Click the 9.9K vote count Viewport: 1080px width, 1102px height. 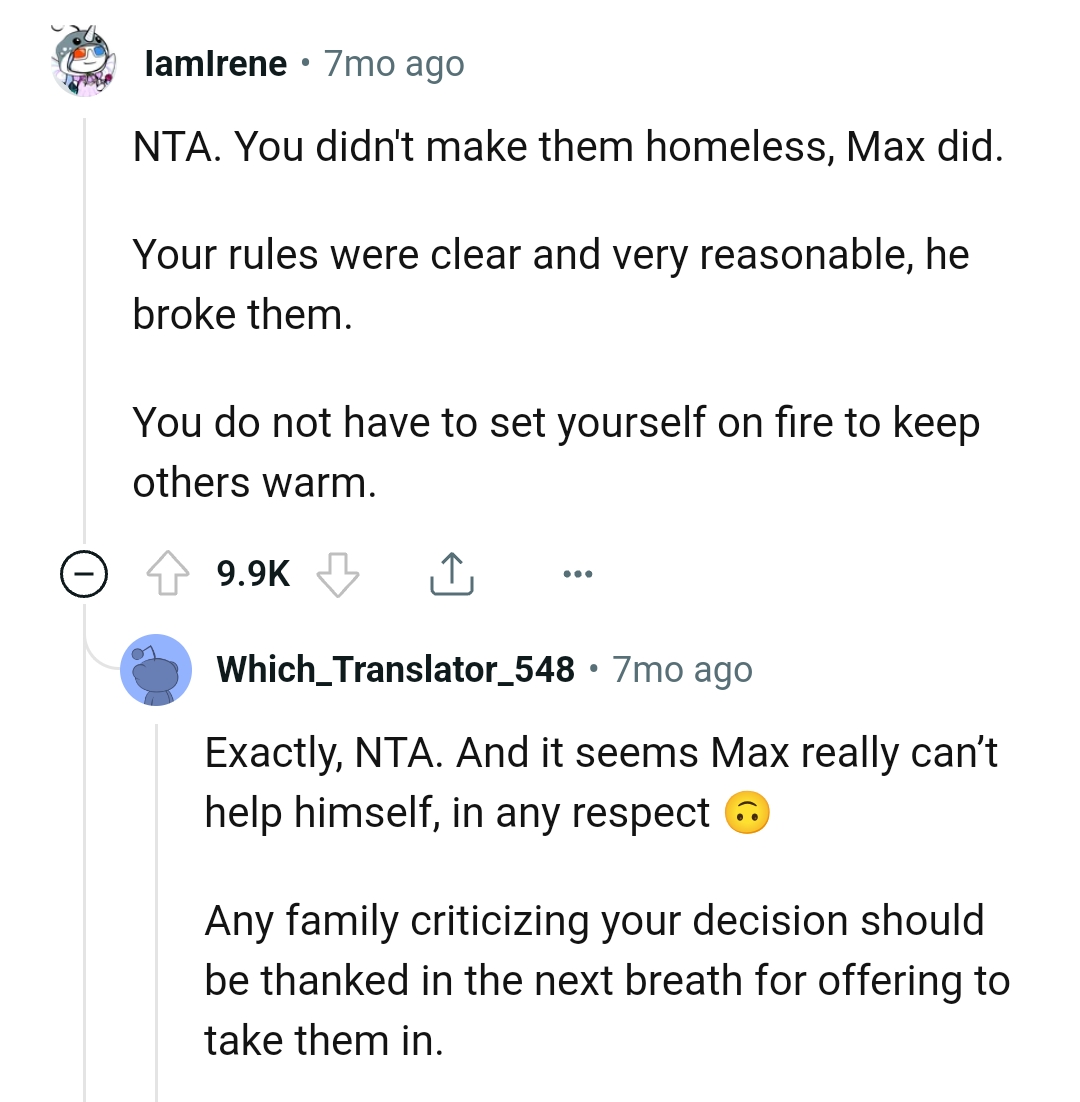(252, 573)
